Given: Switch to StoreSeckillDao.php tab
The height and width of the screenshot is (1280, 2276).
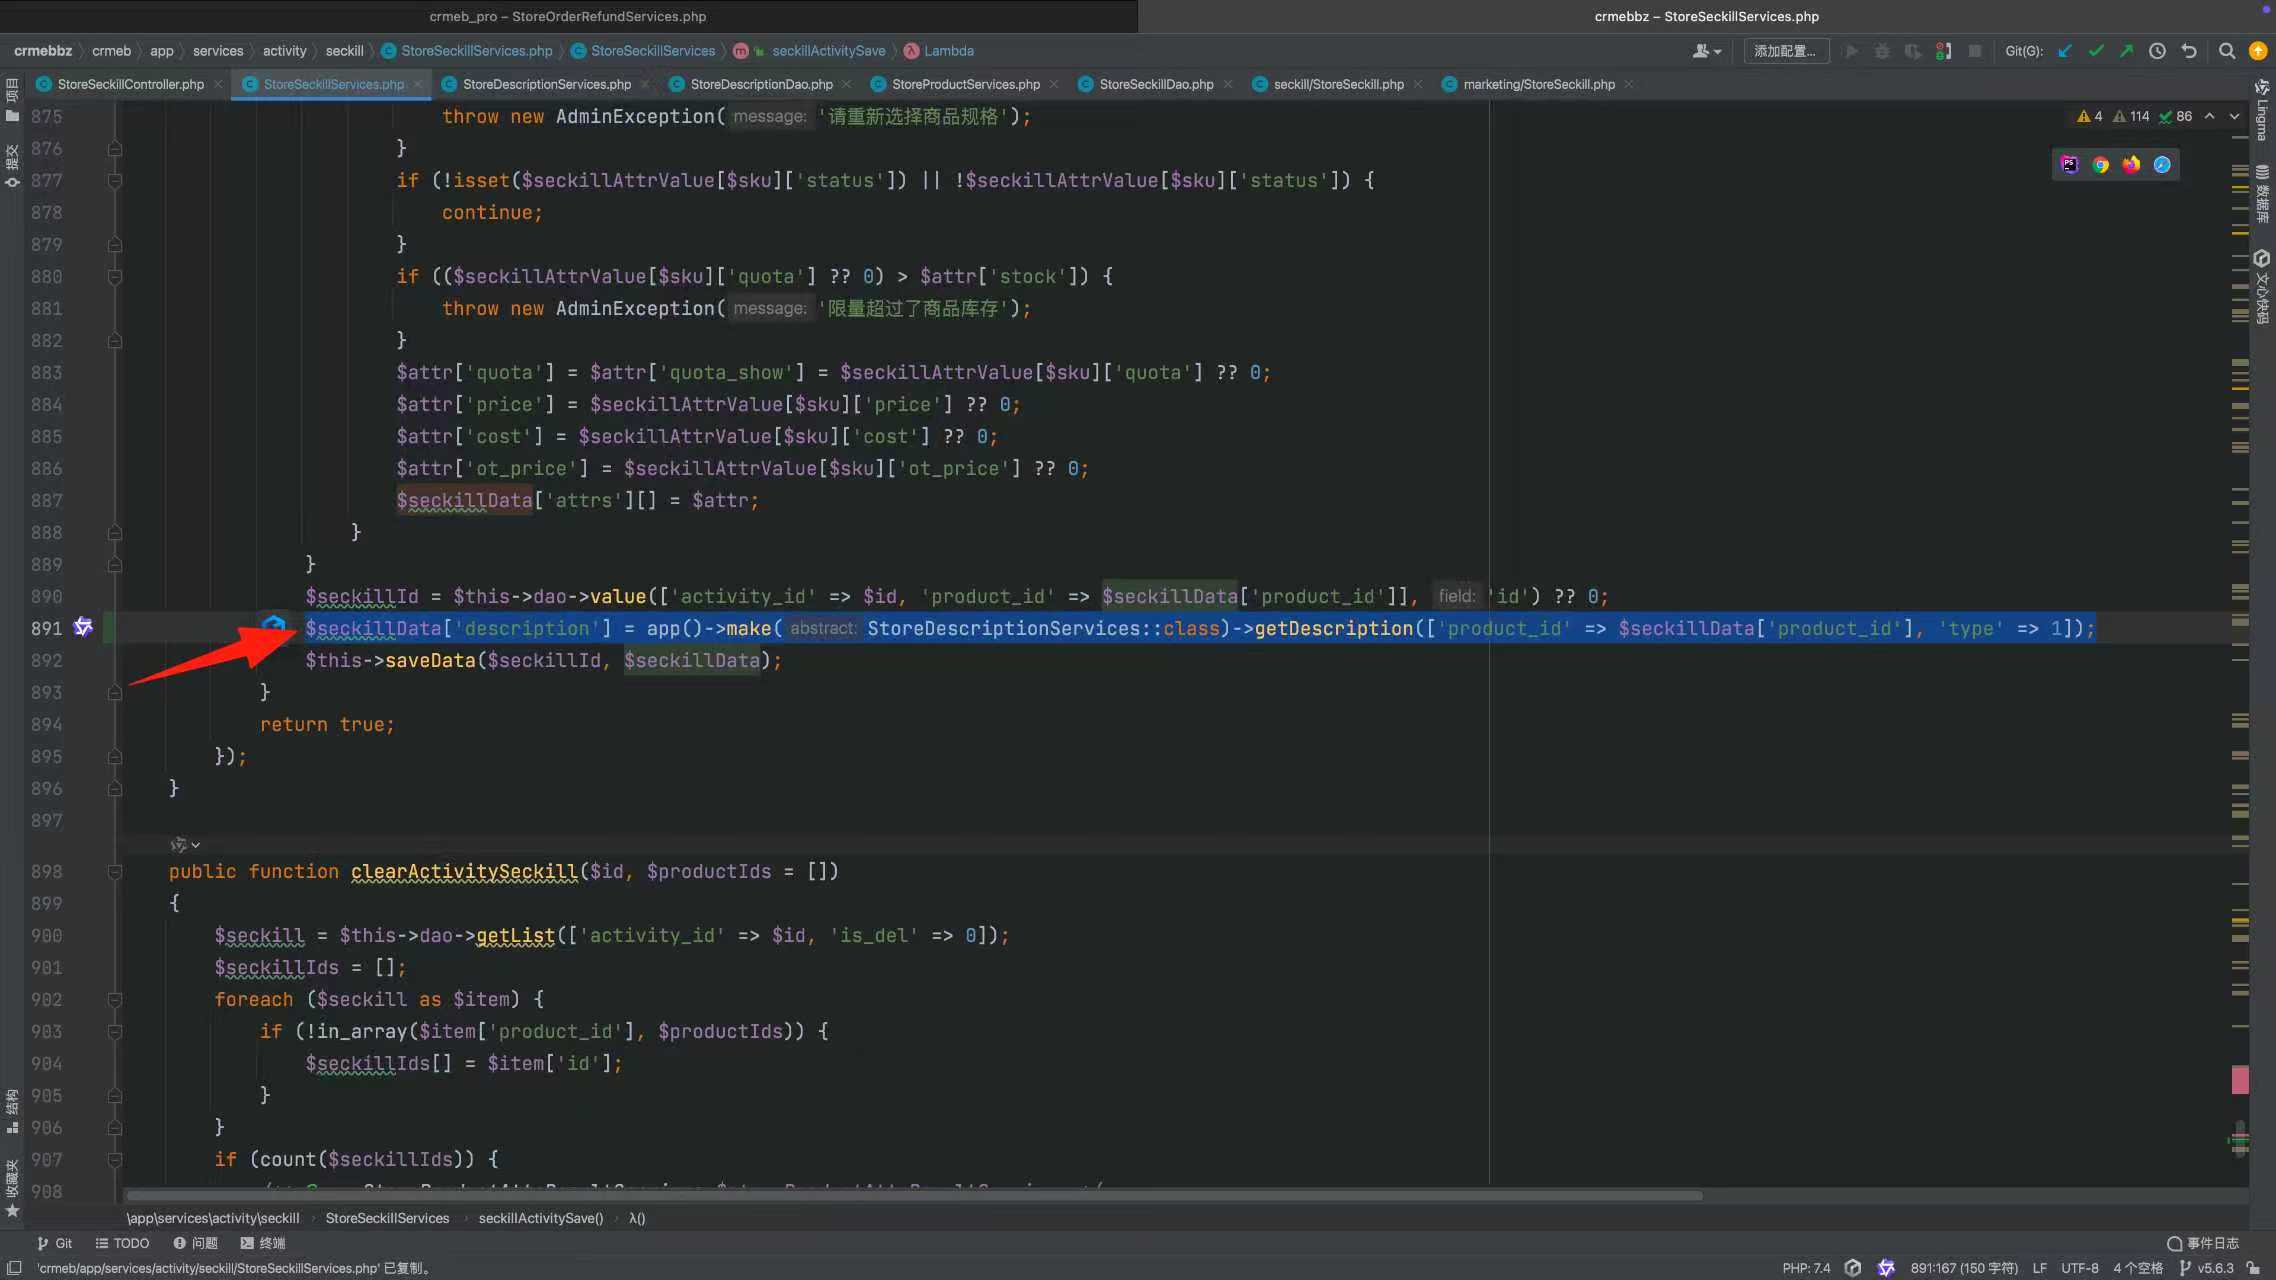Looking at the screenshot, I should (1156, 85).
